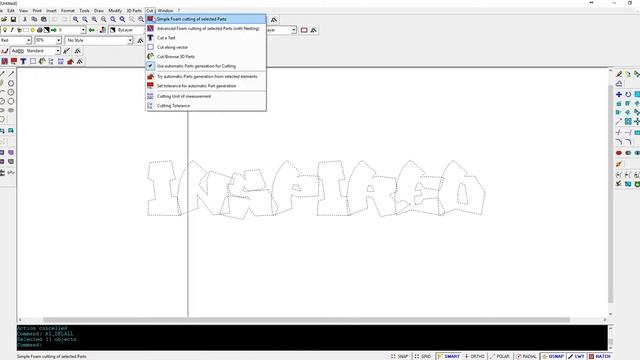Viewport: 640px width, 360px height.
Task: Toggle POLAR in status bar
Action: (x=500, y=356)
